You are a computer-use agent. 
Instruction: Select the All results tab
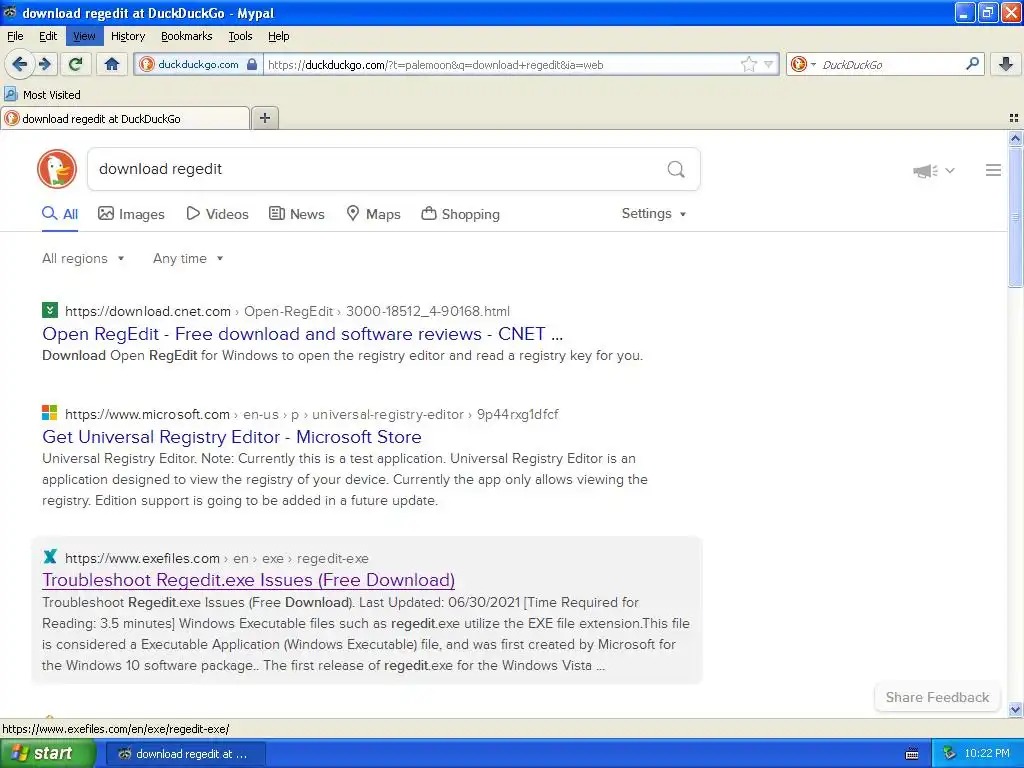[60, 214]
